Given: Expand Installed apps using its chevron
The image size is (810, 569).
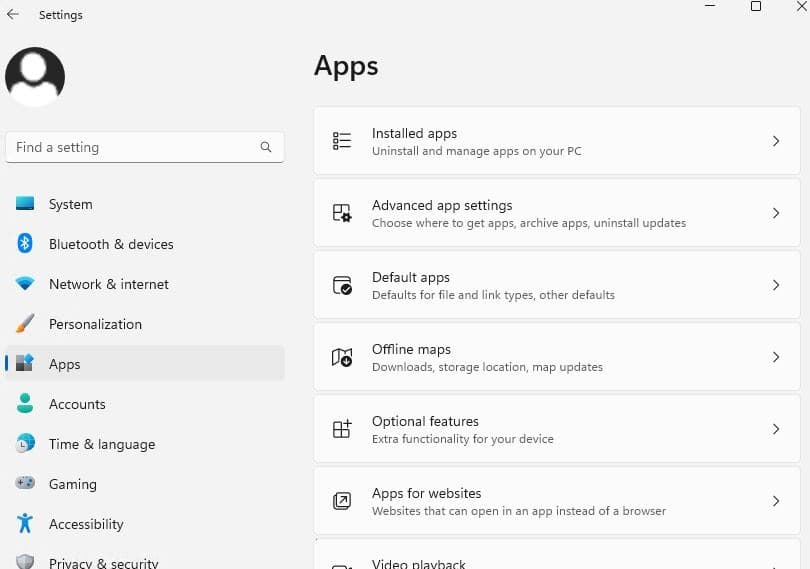Looking at the screenshot, I should 776,141.
